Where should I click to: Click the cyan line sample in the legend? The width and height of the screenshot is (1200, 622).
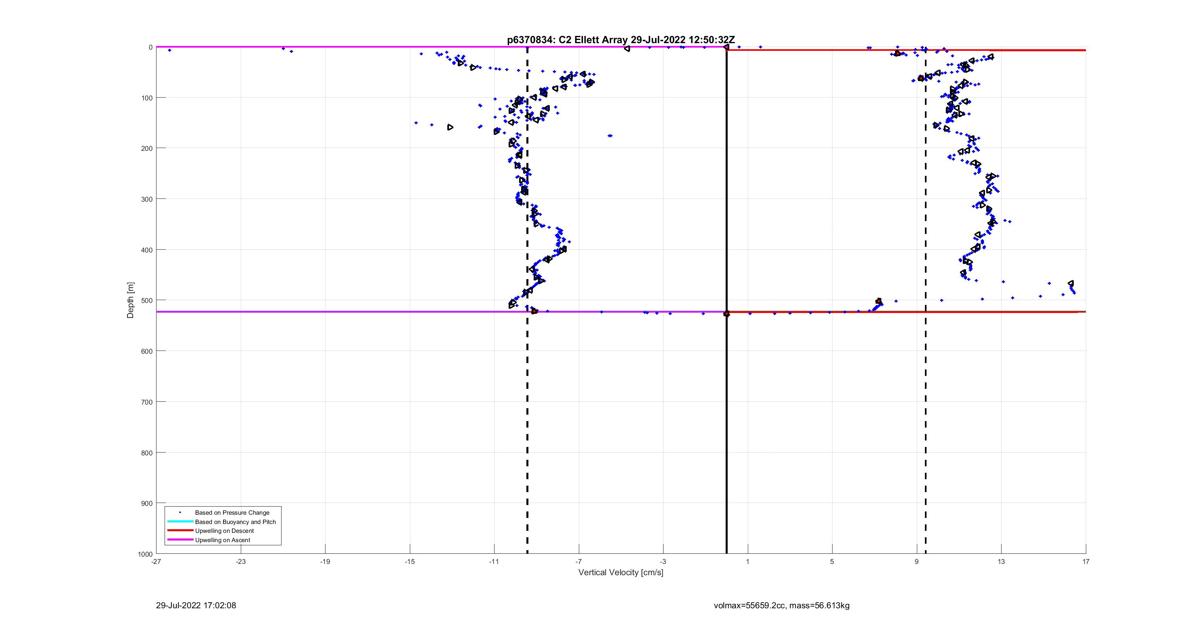pyautogui.click(x=179, y=522)
